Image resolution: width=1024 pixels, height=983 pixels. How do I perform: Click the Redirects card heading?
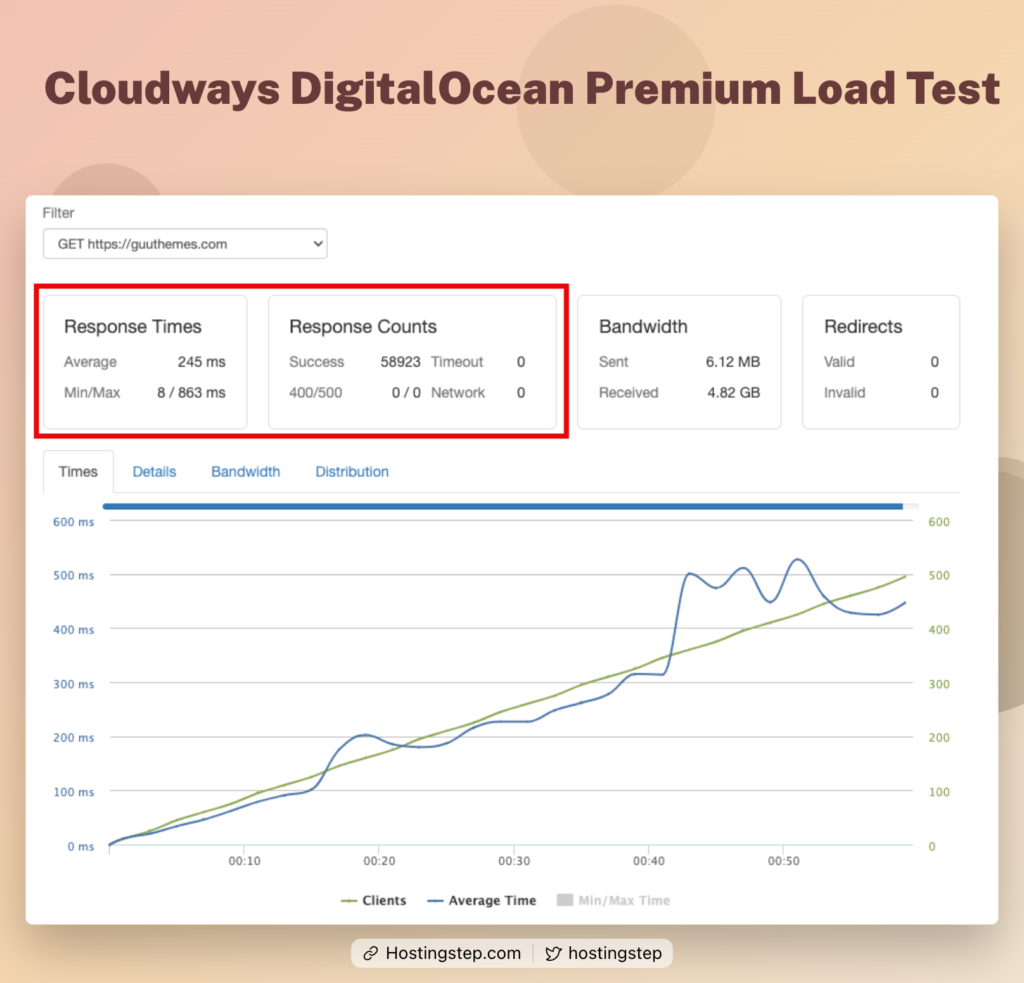pos(863,327)
